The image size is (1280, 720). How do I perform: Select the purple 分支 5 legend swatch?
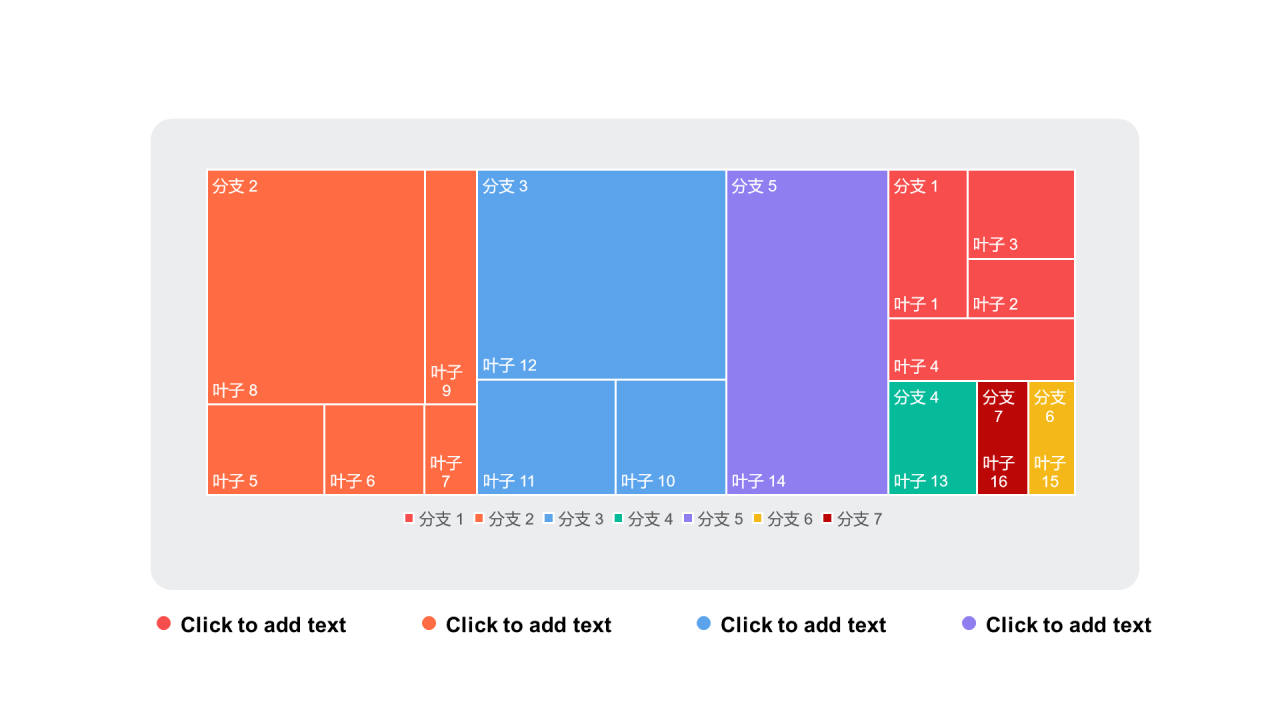point(688,518)
